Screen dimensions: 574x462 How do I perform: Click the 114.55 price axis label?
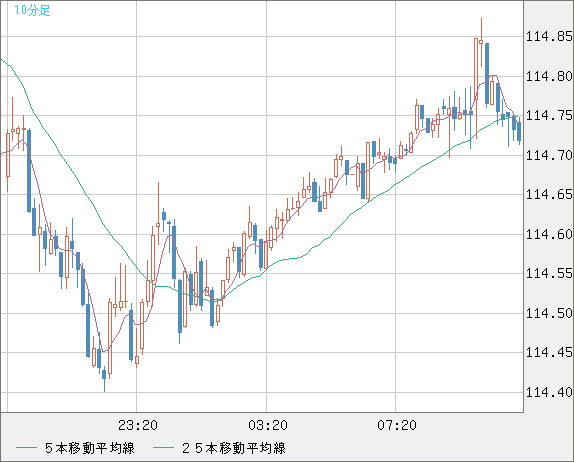pos(549,273)
